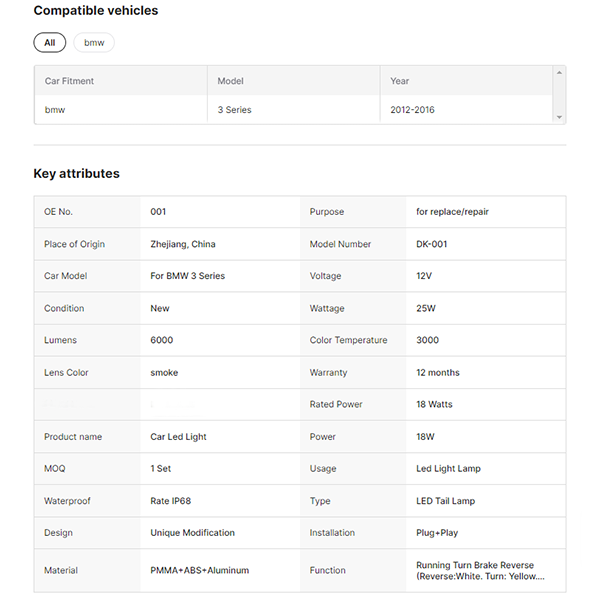Click the Zhejiang, China origin value
Image resolution: width=600 pixels, height=600 pixels.
point(183,244)
